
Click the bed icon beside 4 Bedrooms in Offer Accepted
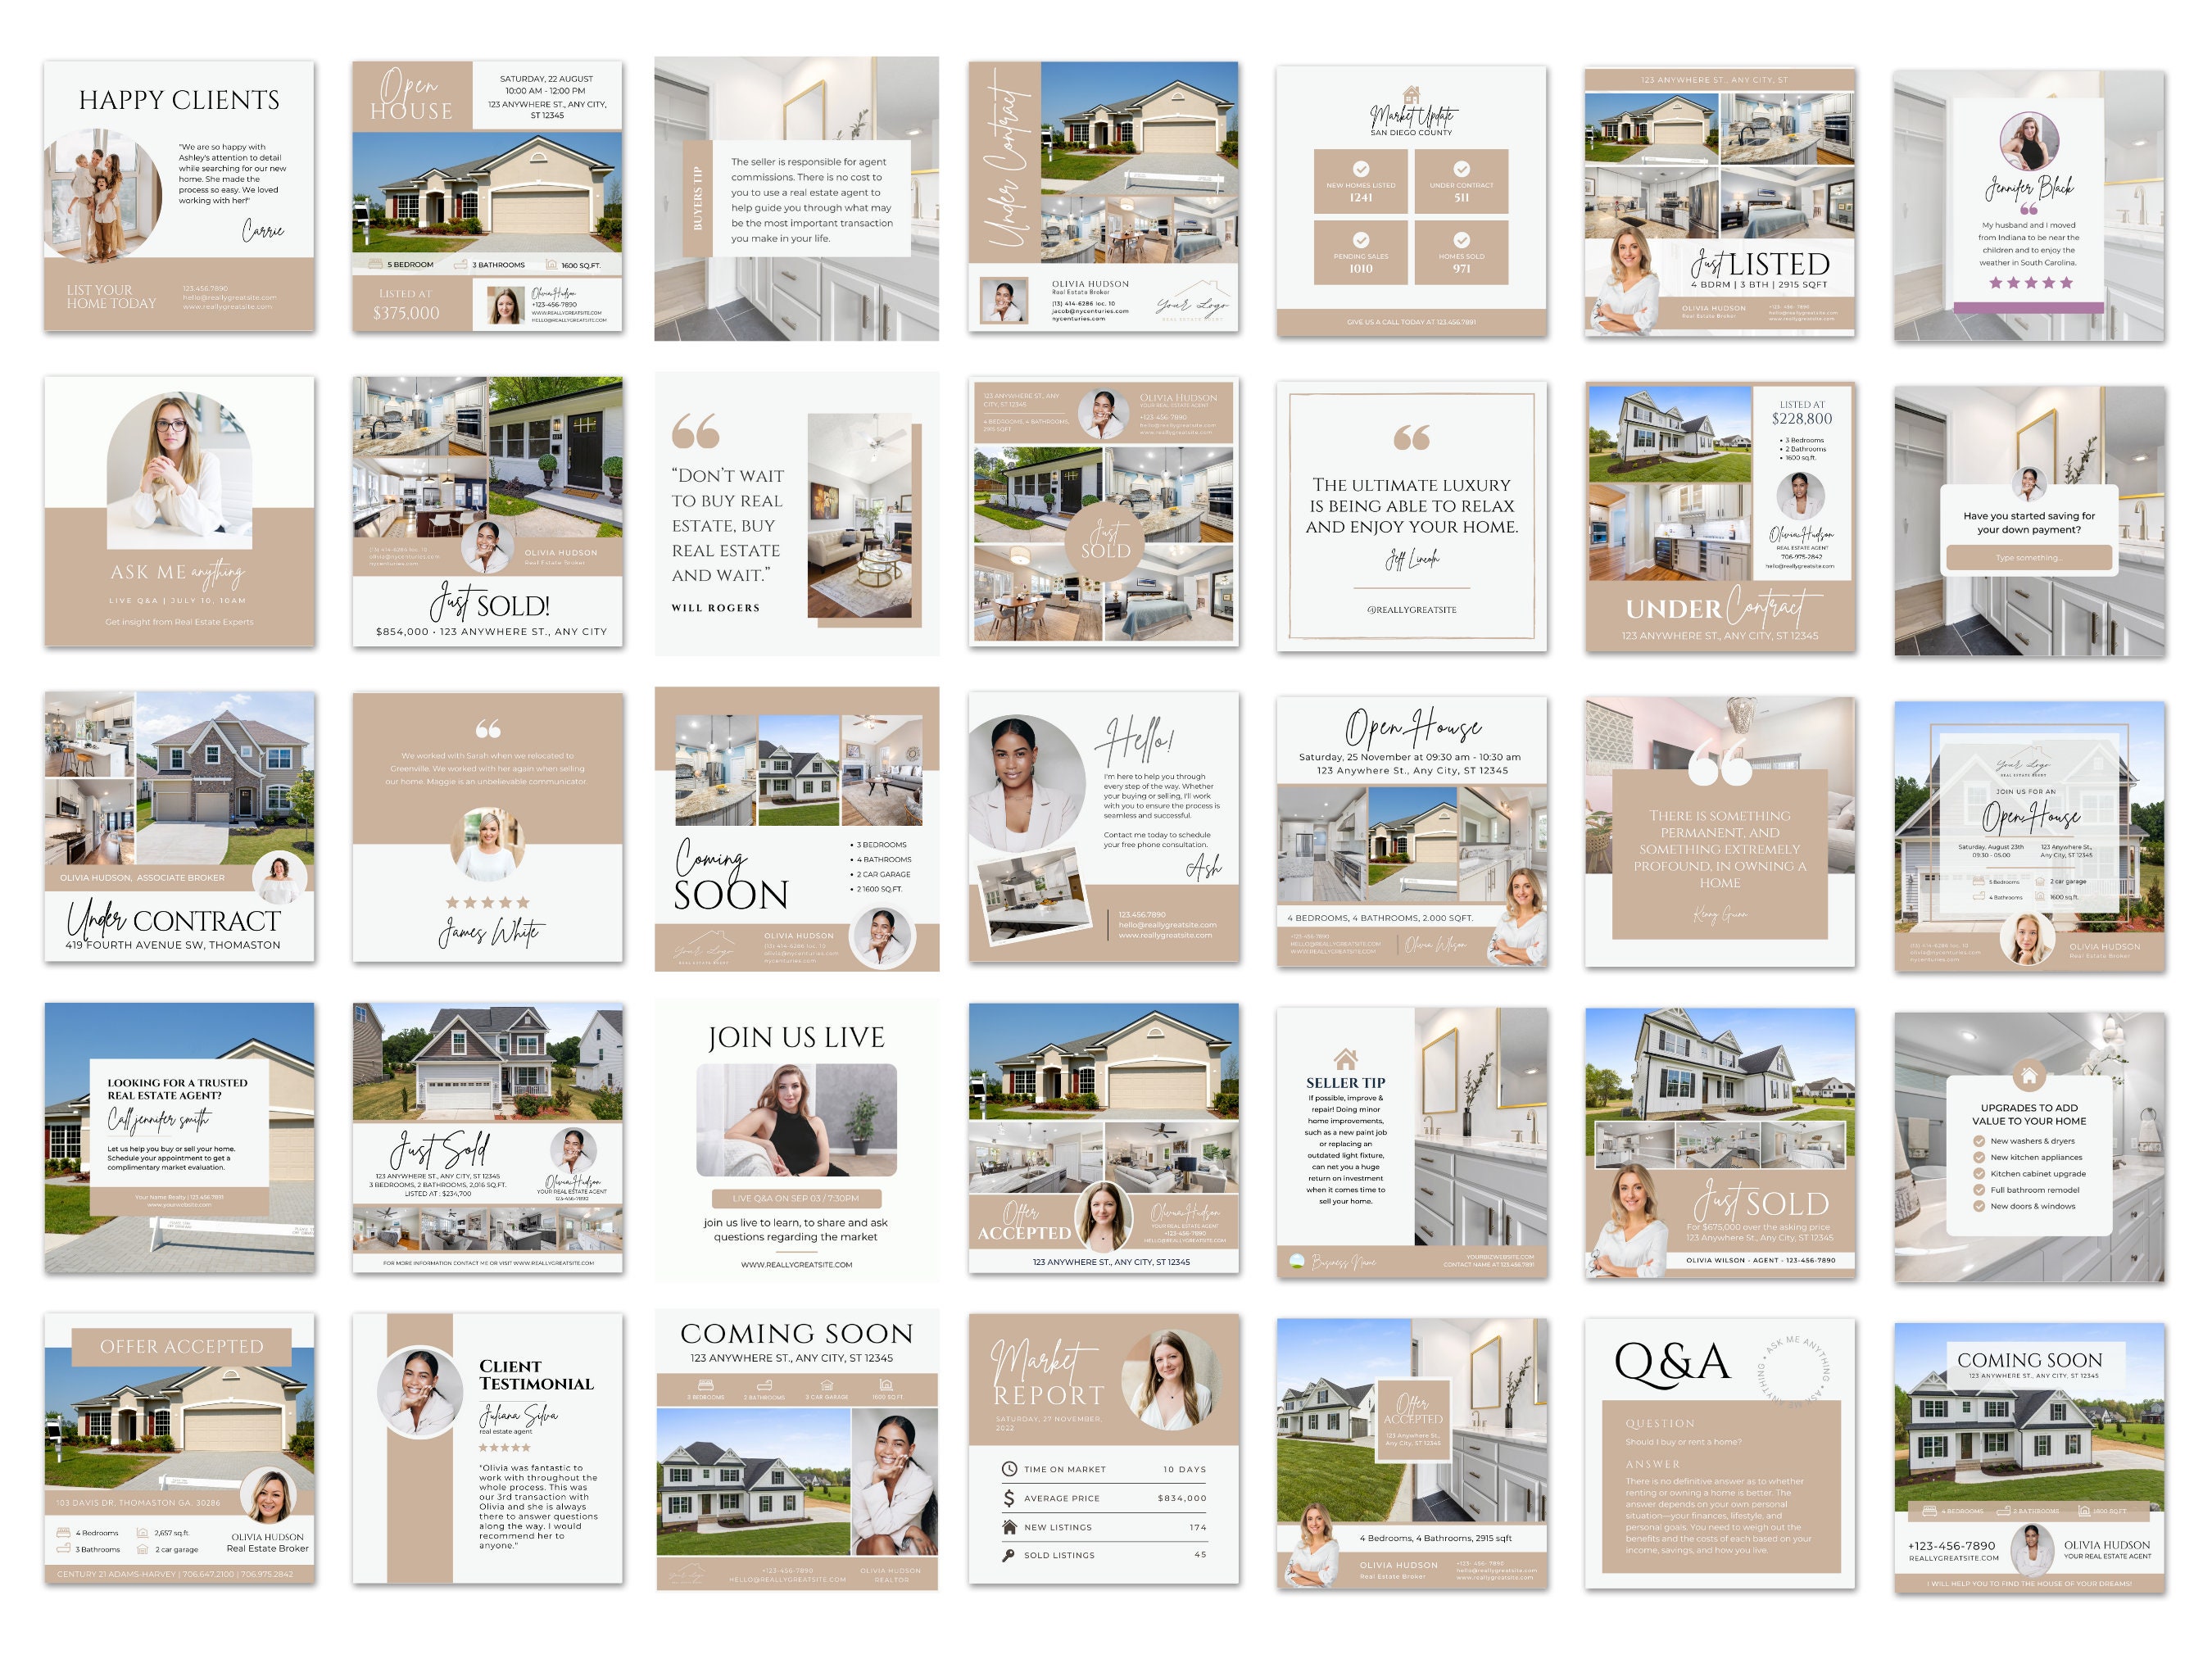tap(64, 1532)
